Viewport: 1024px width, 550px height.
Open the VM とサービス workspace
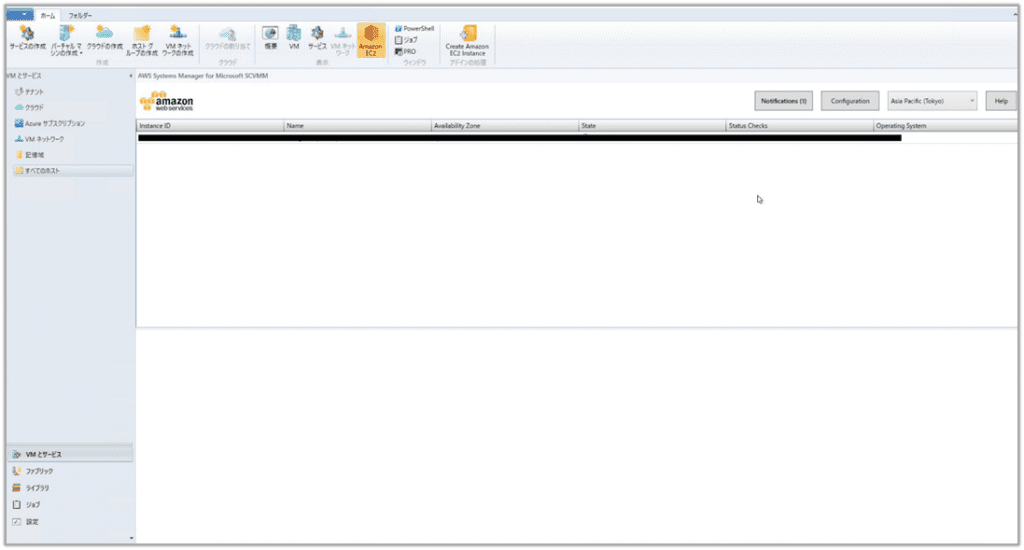(x=70, y=454)
